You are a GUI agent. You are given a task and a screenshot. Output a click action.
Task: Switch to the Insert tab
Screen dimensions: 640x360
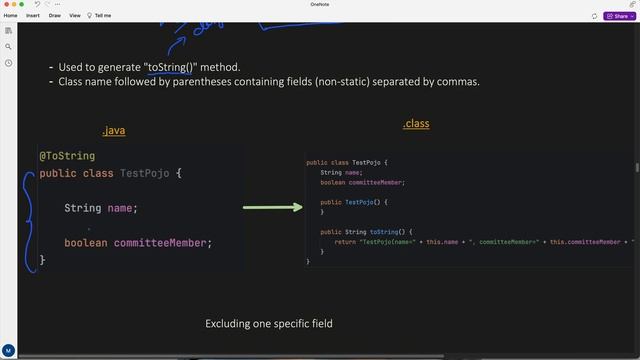(33, 16)
